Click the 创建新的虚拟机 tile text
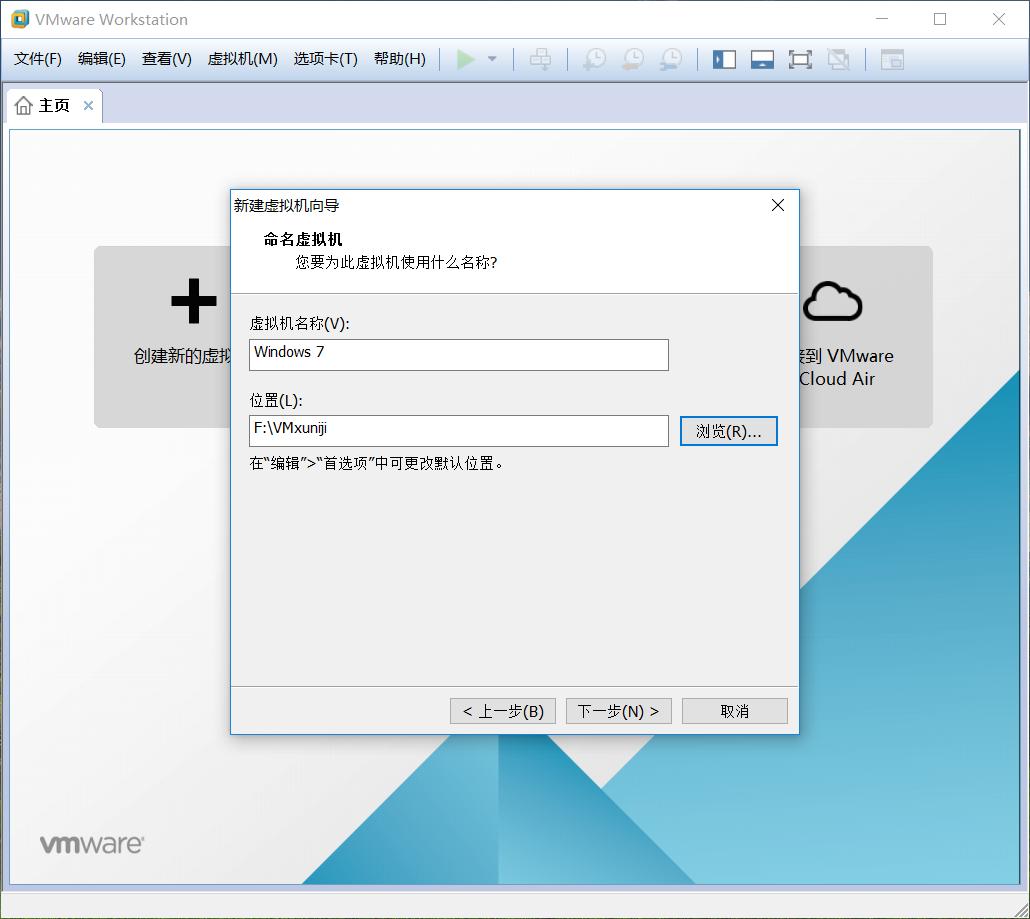Viewport: 1030px width, 919px height. (182, 356)
